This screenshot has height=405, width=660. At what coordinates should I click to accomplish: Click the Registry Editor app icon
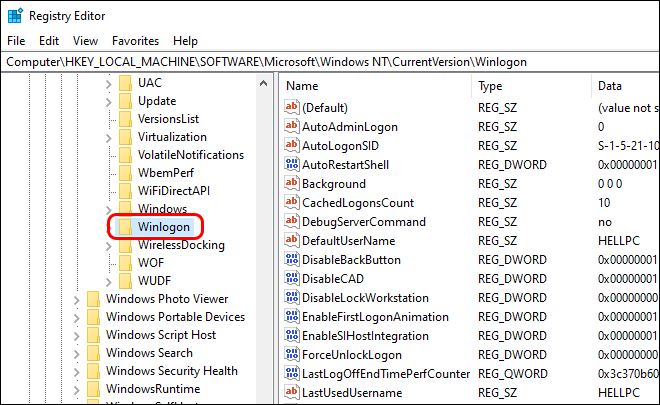point(15,16)
